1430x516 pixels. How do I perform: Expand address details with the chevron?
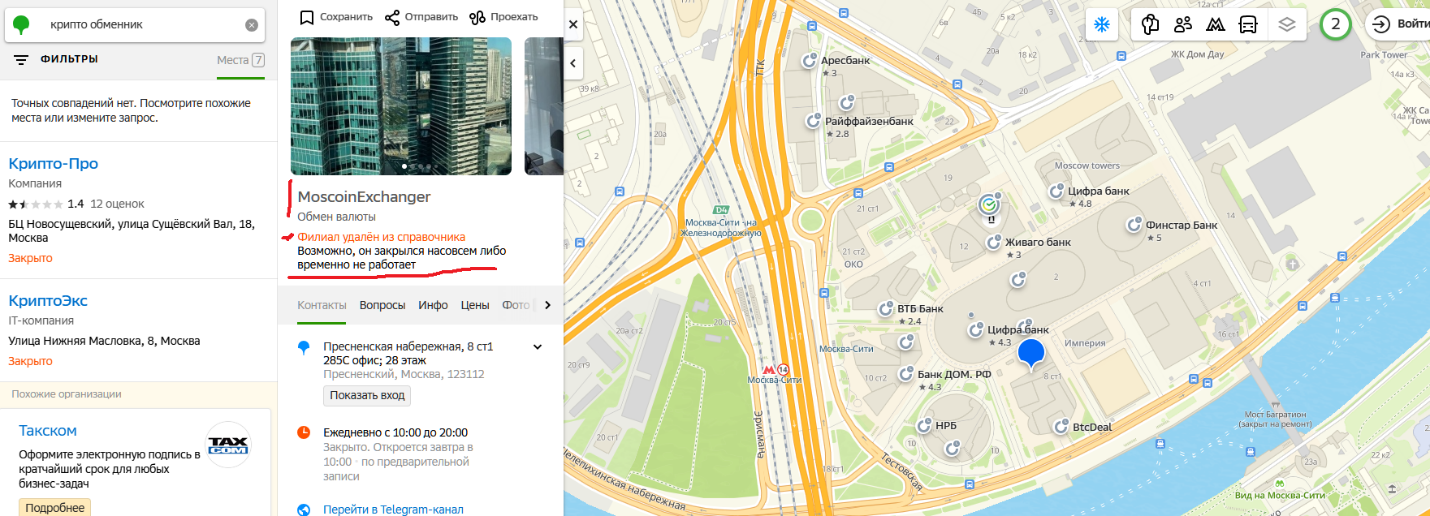[537, 347]
